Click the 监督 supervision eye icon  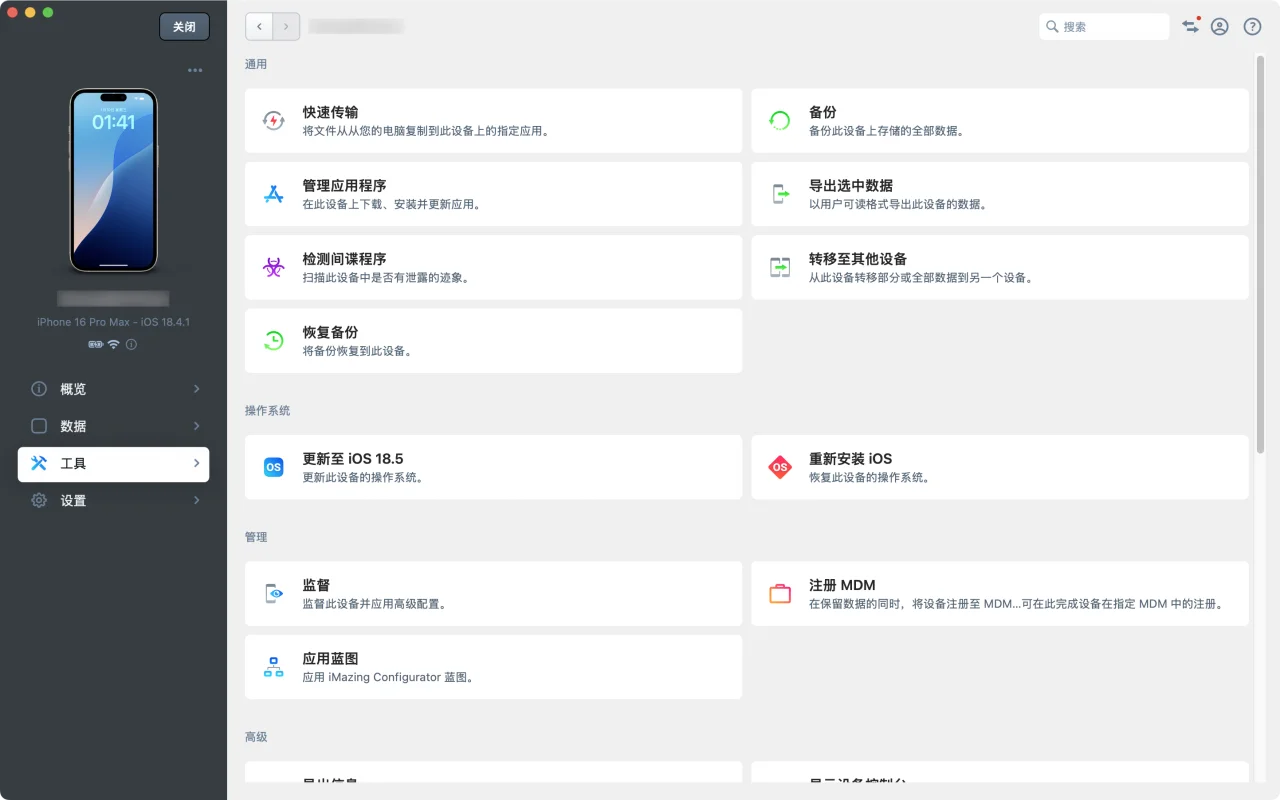click(273, 593)
